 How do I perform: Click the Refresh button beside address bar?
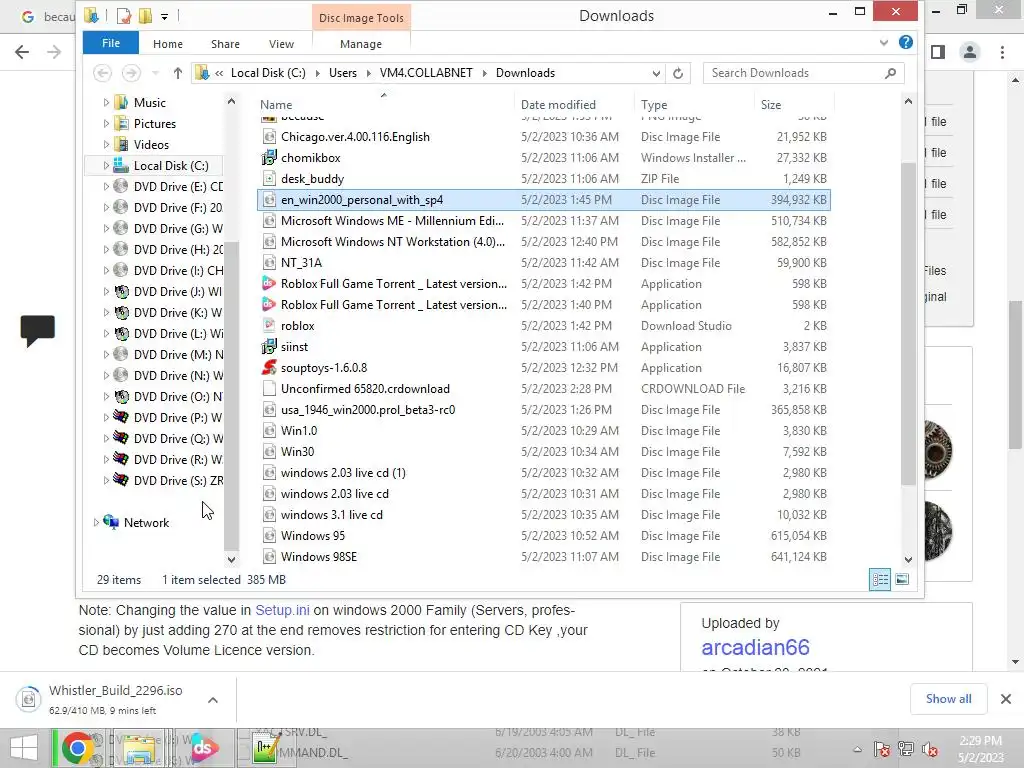(678, 73)
